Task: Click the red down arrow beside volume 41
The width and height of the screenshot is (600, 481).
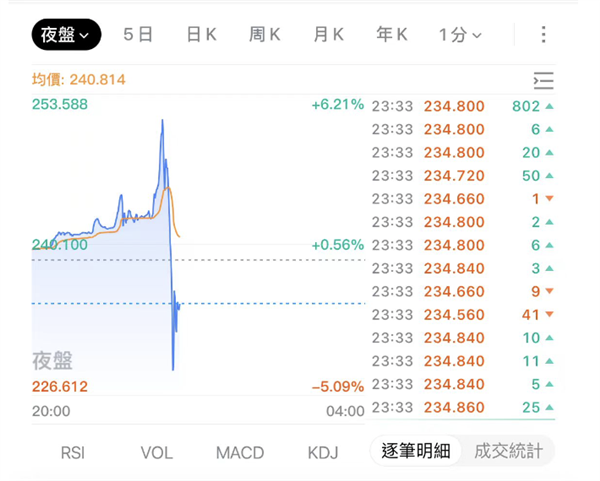Action: click(x=549, y=315)
